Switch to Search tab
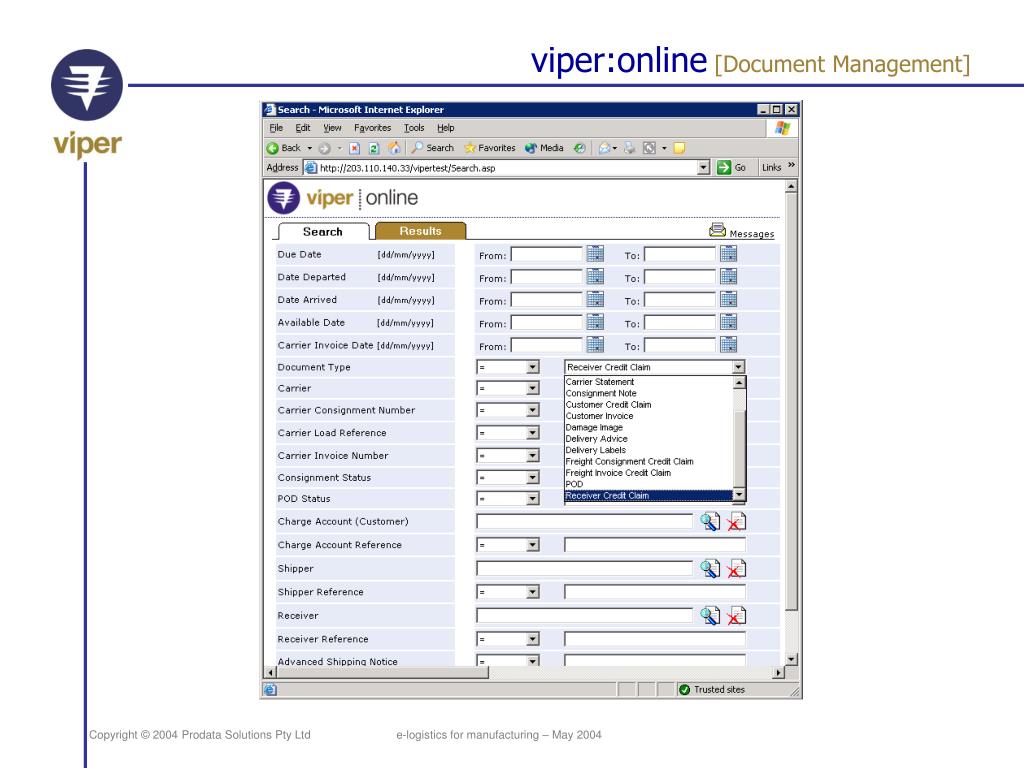The width and height of the screenshot is (1024, 768). [x=323, y=232]
